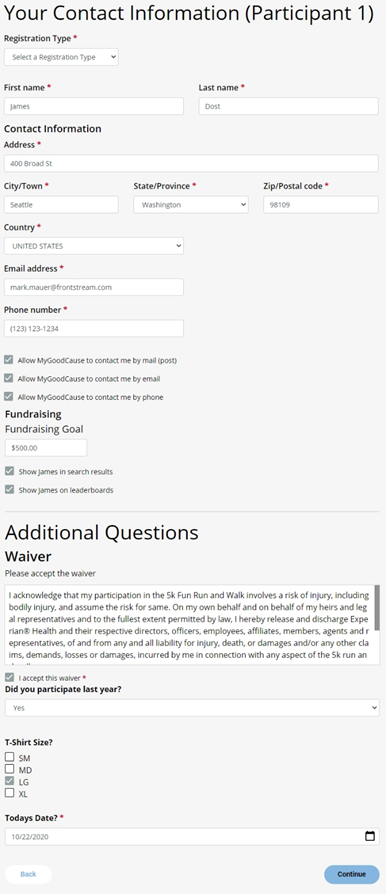Screen dimensions: 386x894
Task: Select the Email address text field
Action: coord(94,287)
